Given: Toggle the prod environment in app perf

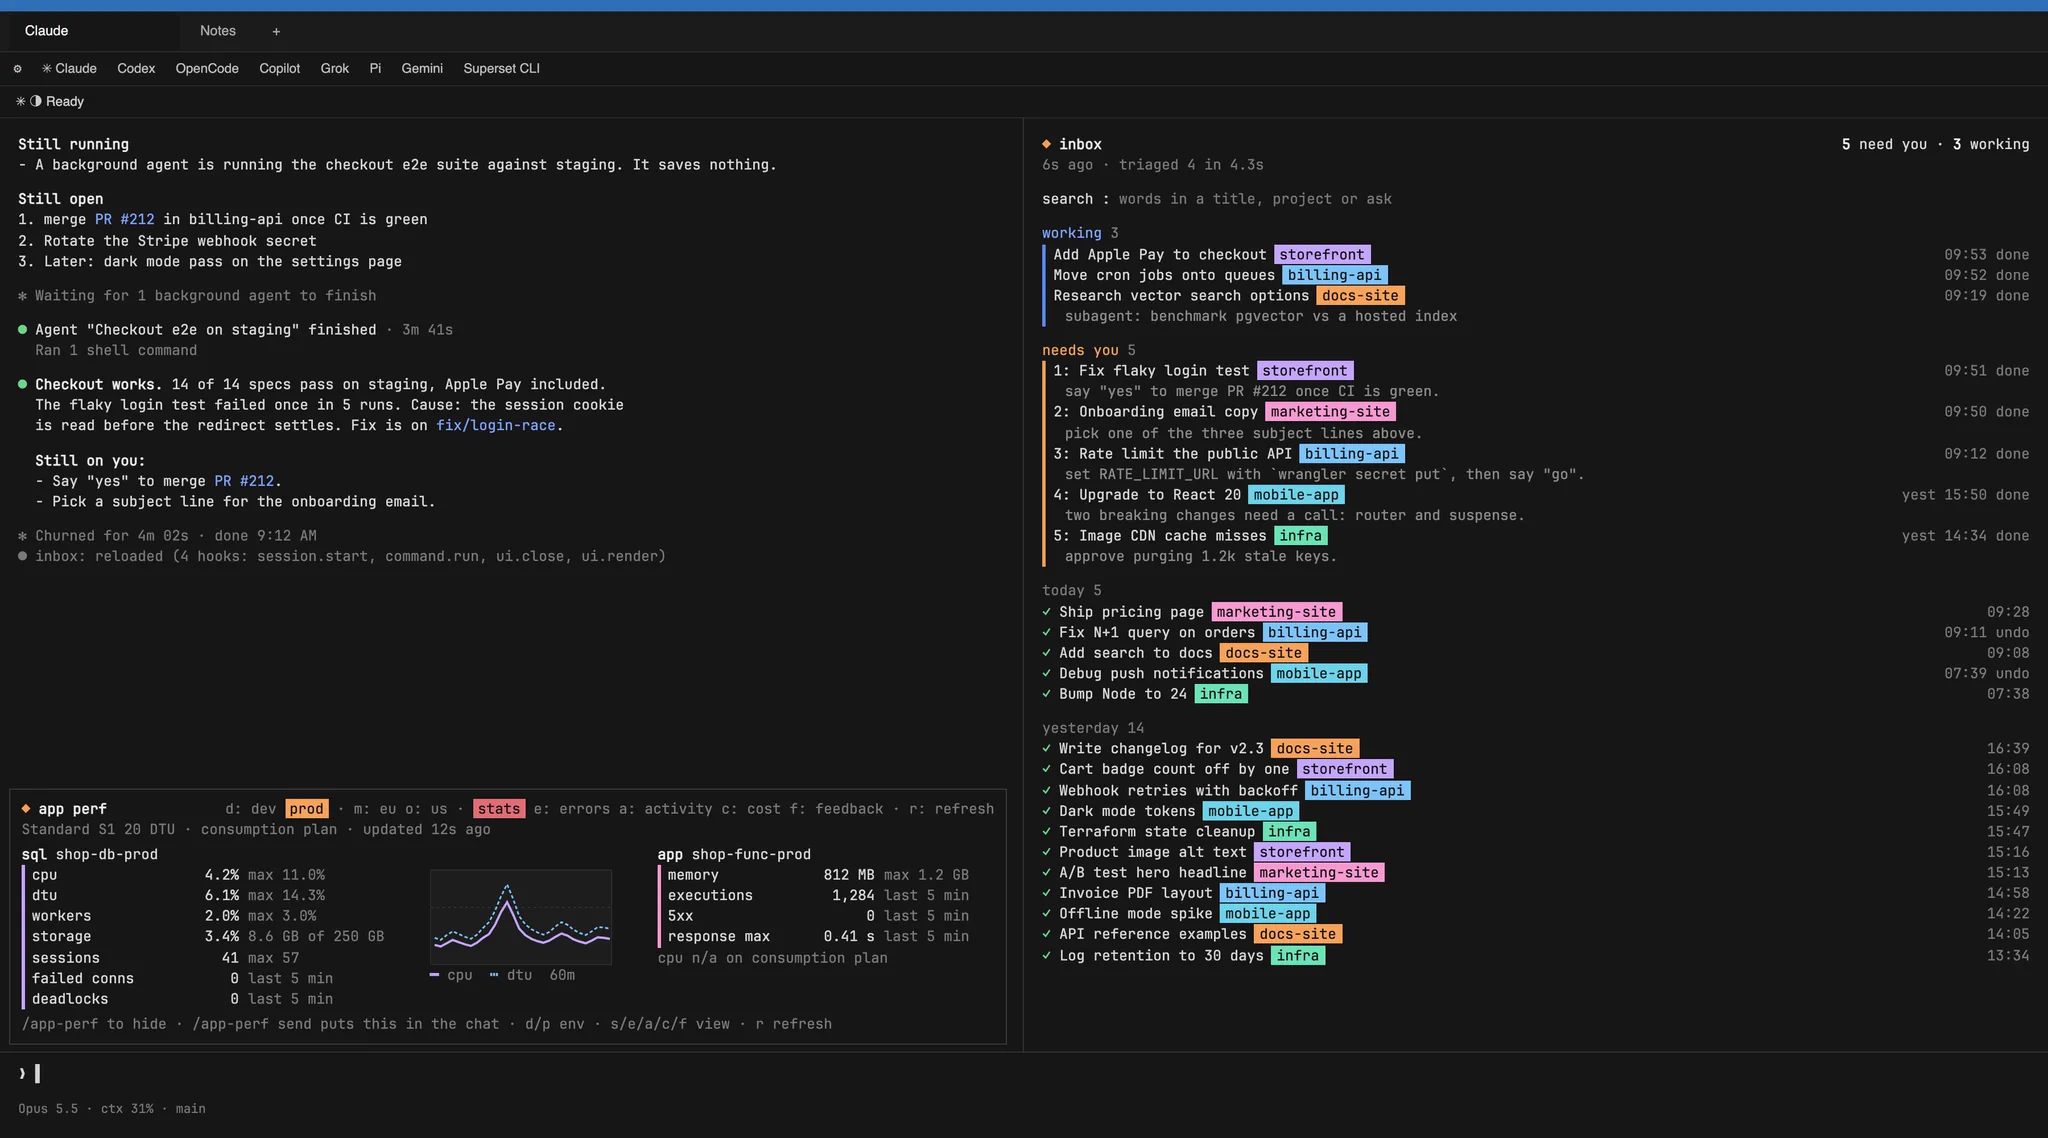Looking at the screenshot, I should pos(306,809).
